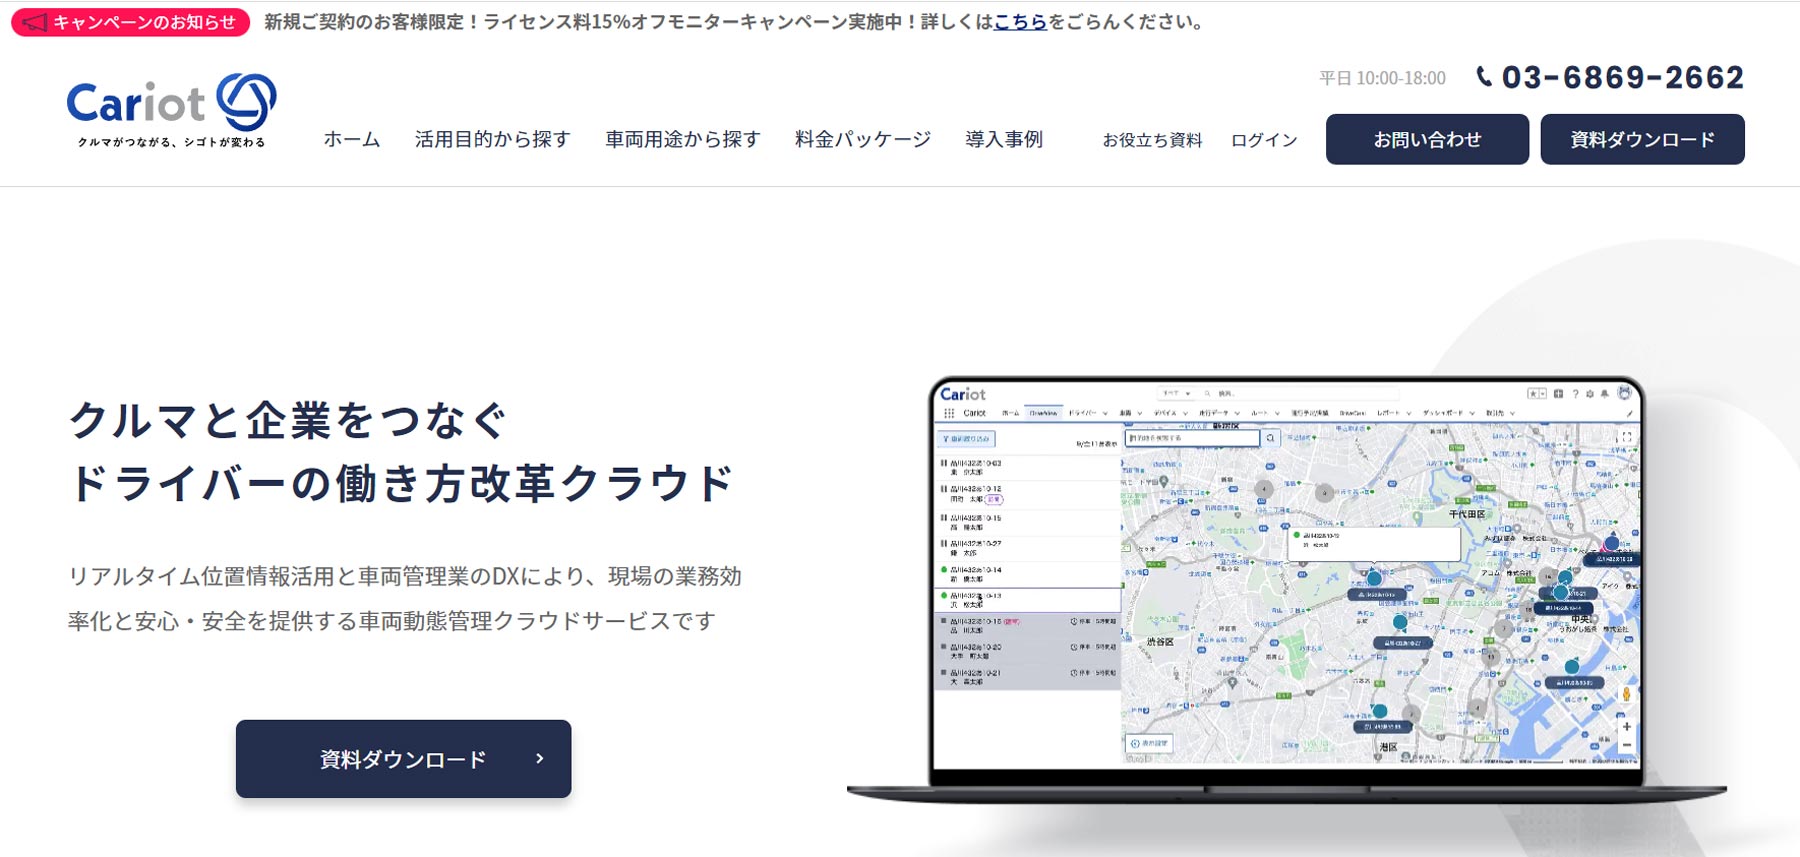Click the Cariot logo
Image resolution: width=1800 pixels, height=857 pixels.
point(172,111)
